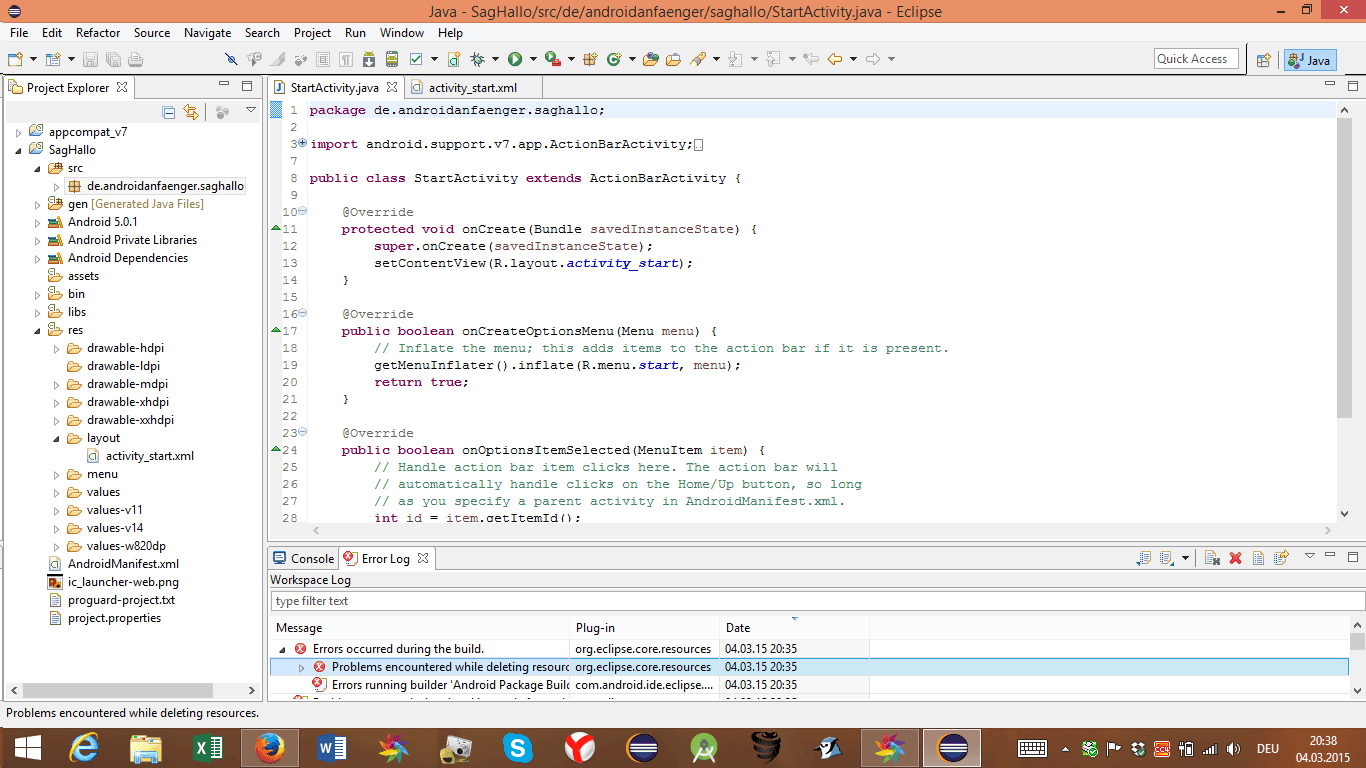Close the StartActivity.java editor tab

click(392, 87)
